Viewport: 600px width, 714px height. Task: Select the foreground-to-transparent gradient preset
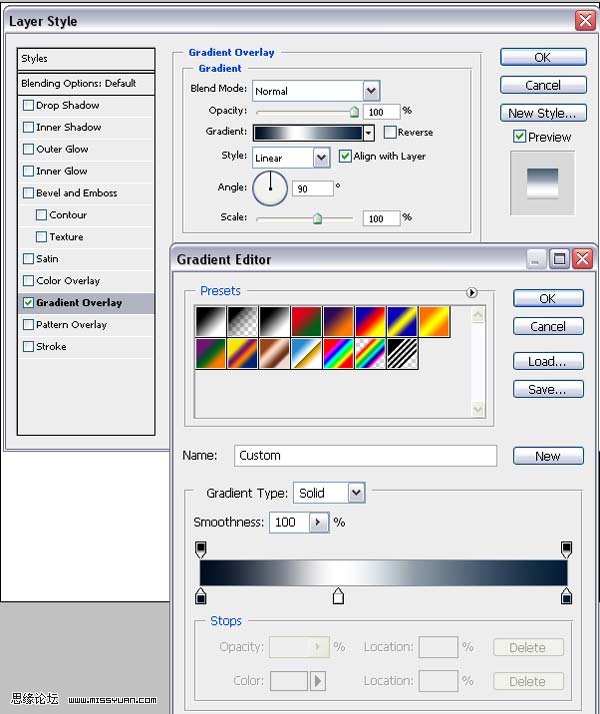click(242, 321)
